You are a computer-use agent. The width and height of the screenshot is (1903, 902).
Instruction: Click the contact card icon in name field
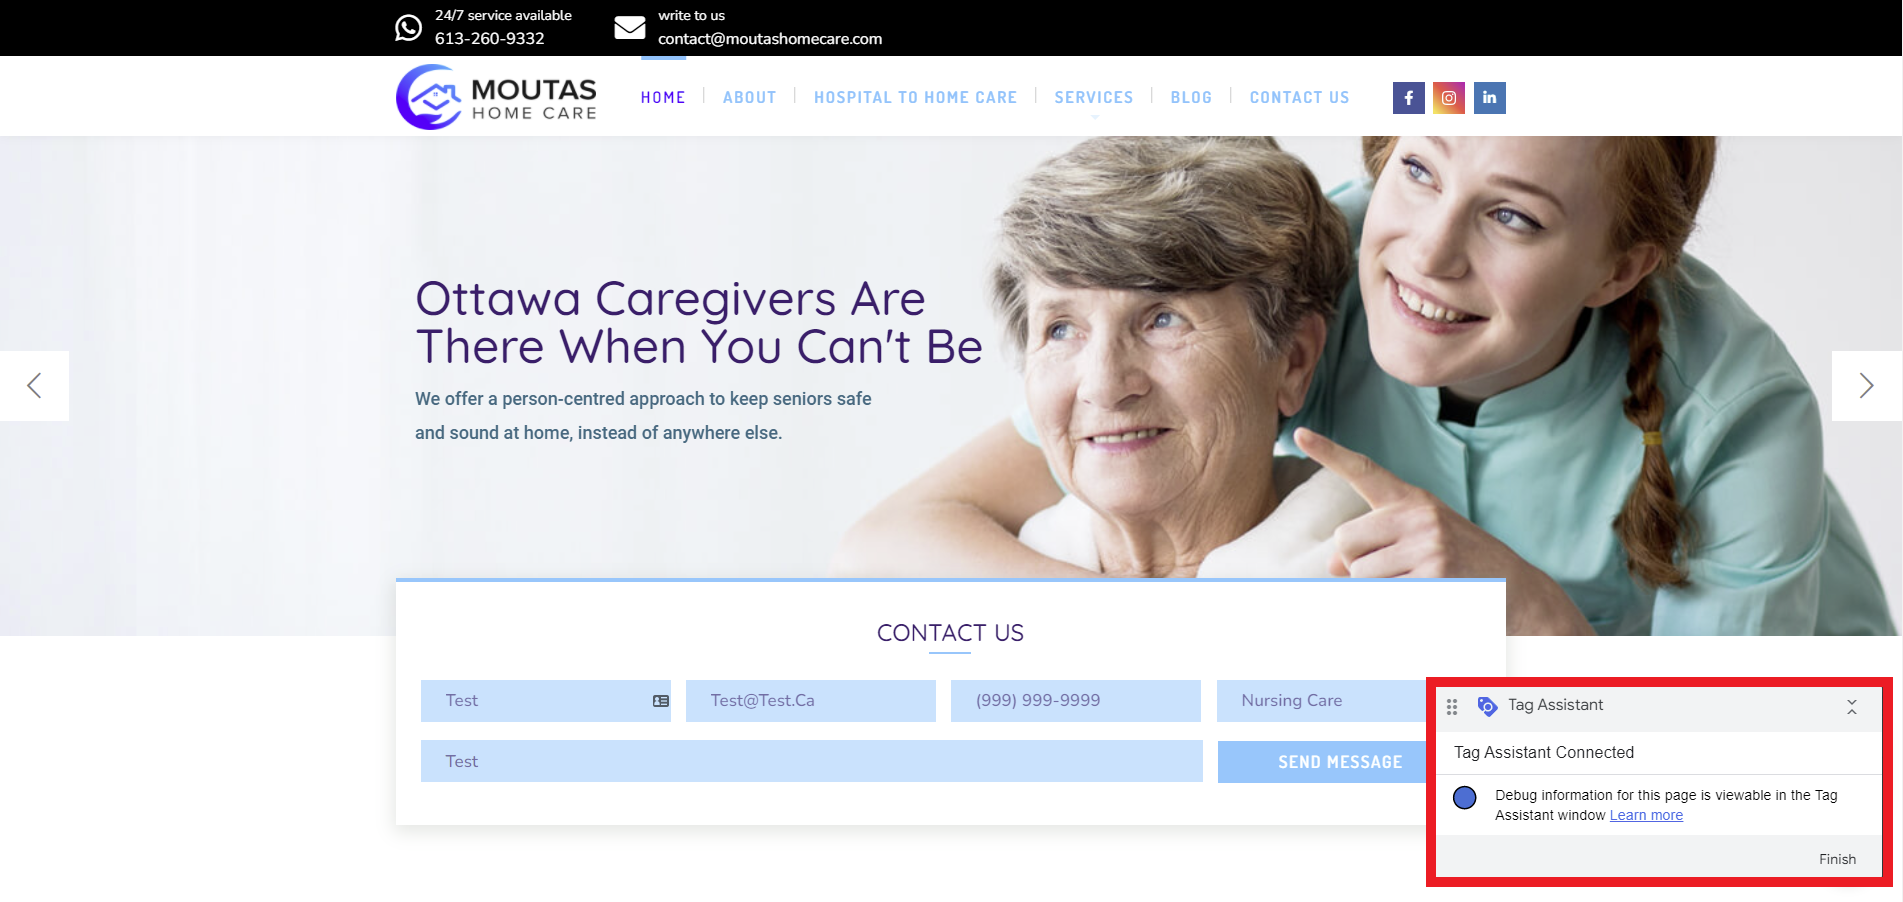pos(661,701)
